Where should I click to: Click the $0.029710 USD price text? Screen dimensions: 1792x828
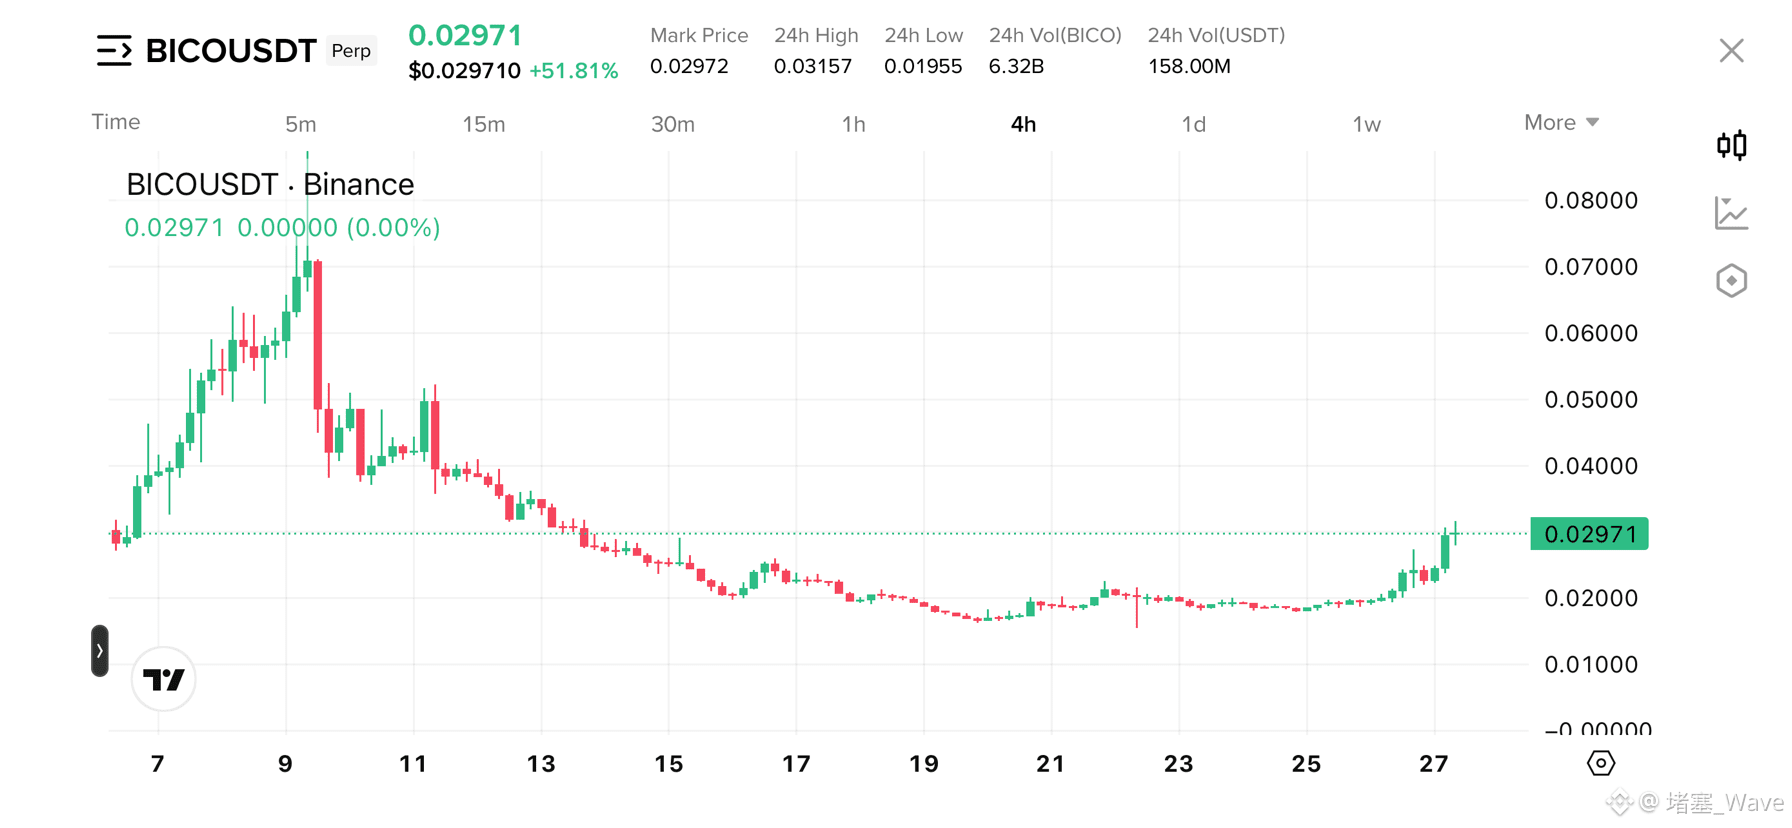tap(464, 71)
